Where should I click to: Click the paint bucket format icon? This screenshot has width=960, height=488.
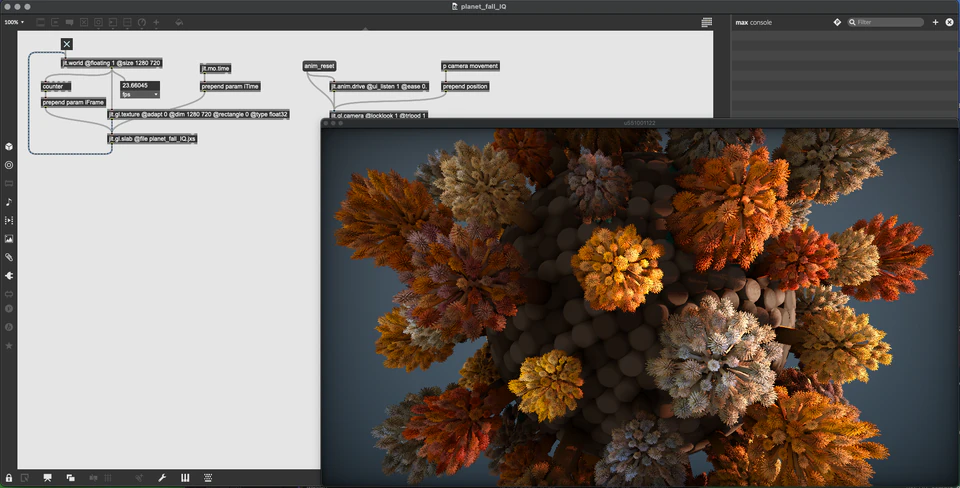[179, 22]
